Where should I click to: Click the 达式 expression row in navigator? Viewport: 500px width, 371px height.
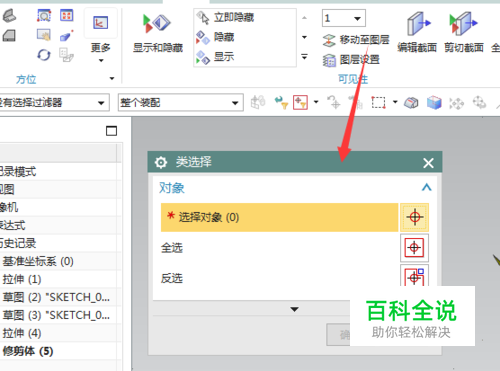(x=58, y=225)
